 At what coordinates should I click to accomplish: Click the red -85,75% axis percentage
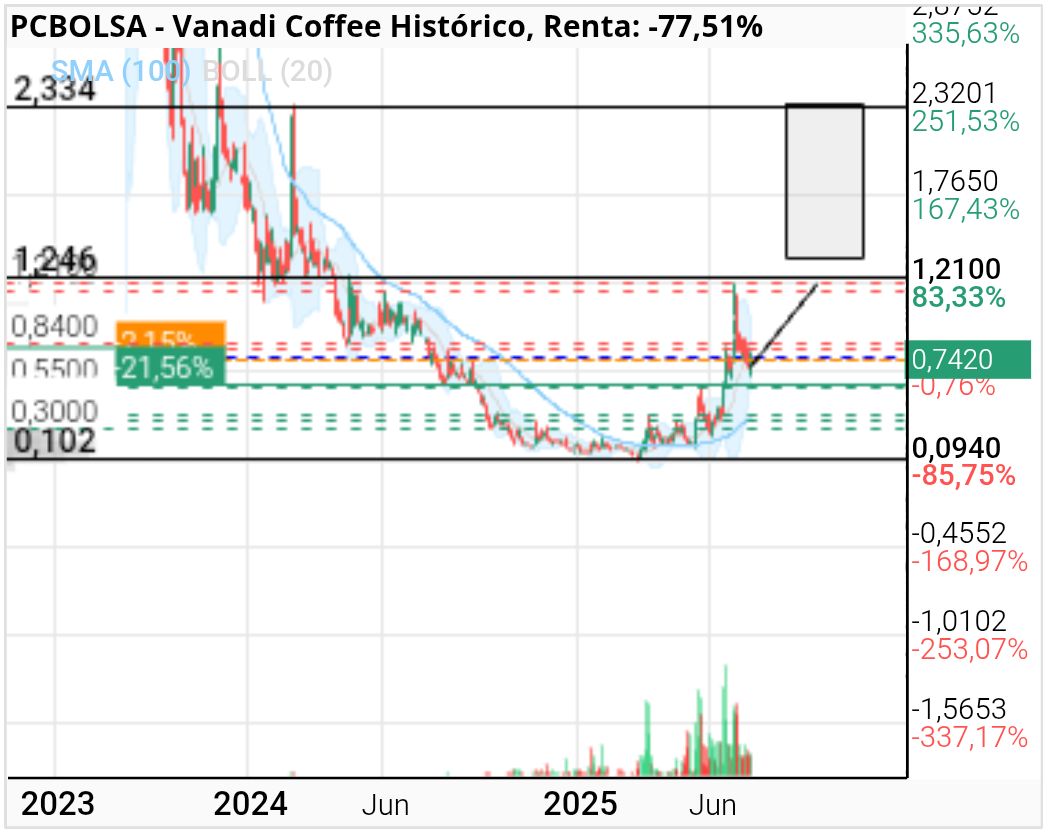(964, 476)
